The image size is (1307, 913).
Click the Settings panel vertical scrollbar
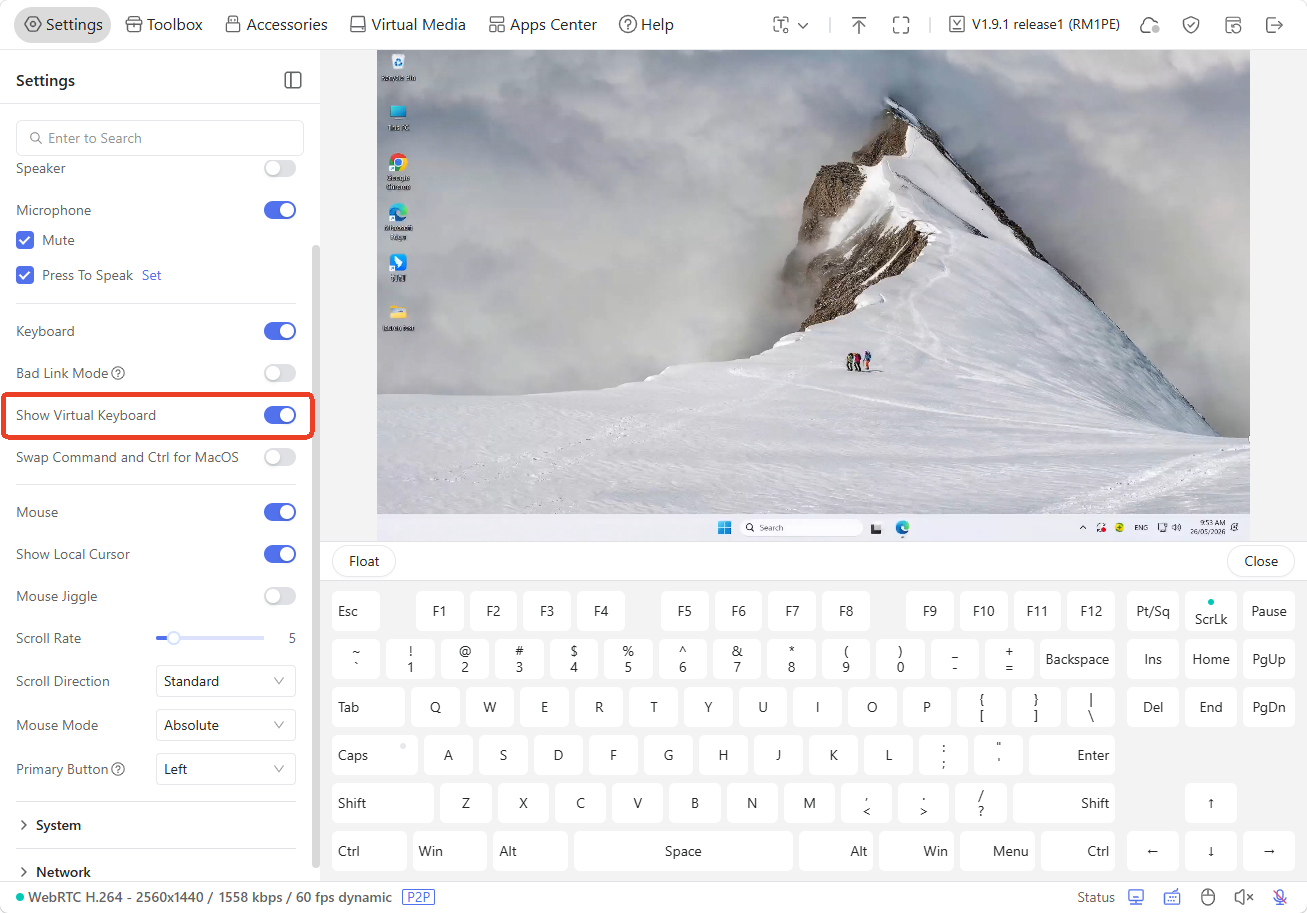(316, 555)
